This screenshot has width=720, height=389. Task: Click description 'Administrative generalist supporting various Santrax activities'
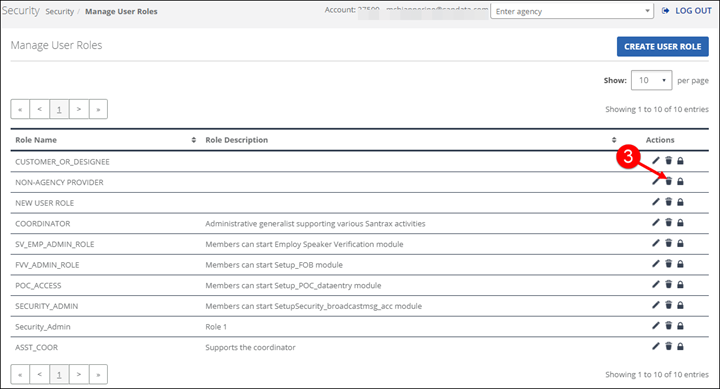pos(315,224)
